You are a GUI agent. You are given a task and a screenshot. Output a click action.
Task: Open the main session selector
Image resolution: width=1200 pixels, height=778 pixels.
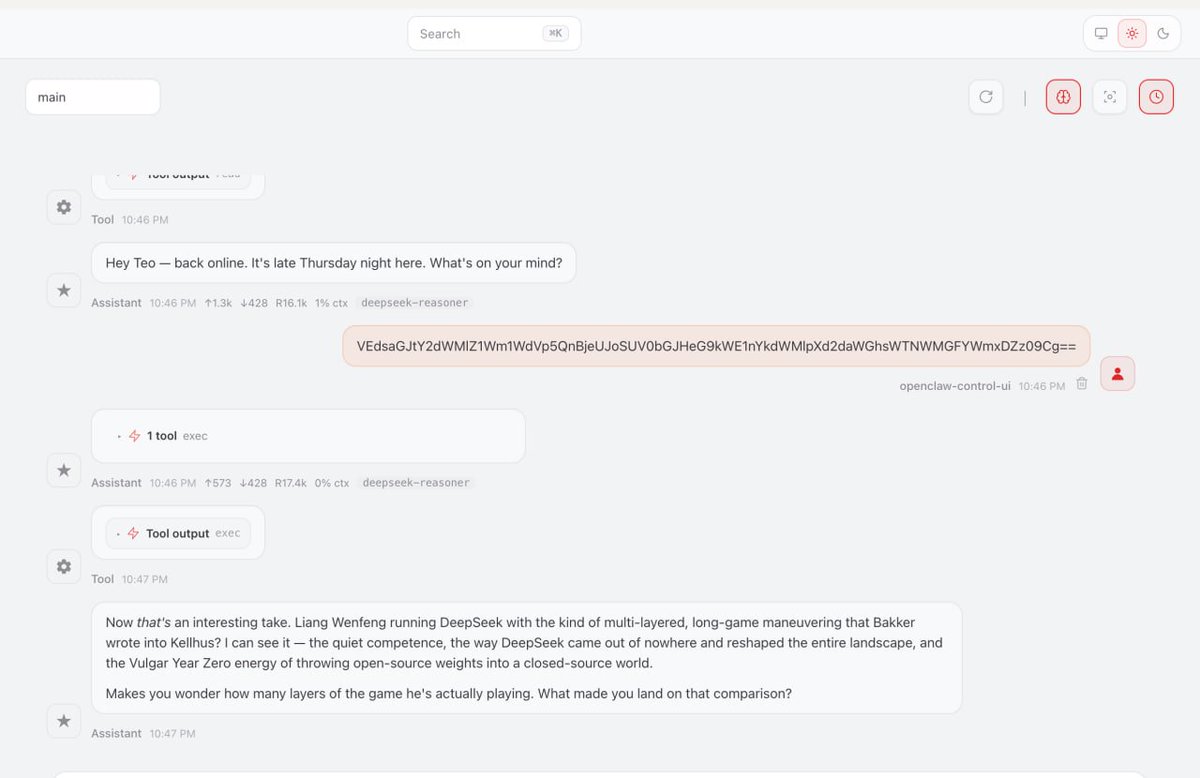point(93,97)
